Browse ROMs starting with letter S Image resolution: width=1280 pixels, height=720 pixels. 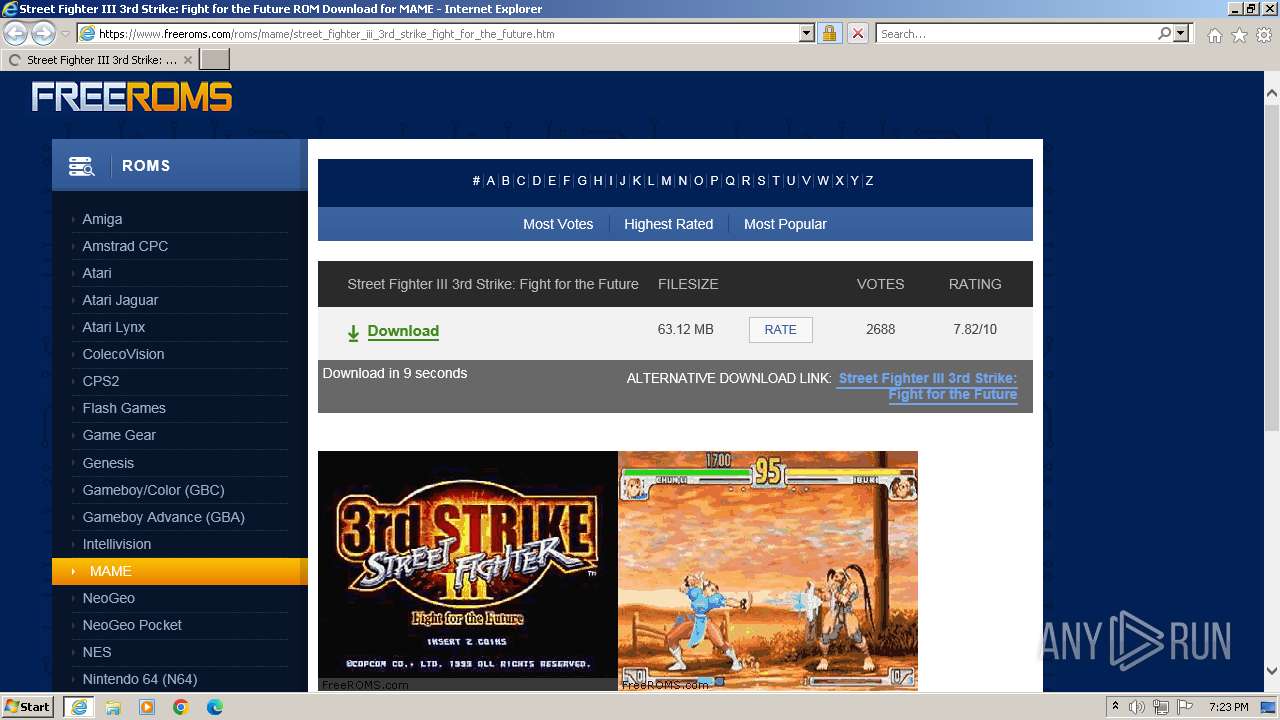761,181
